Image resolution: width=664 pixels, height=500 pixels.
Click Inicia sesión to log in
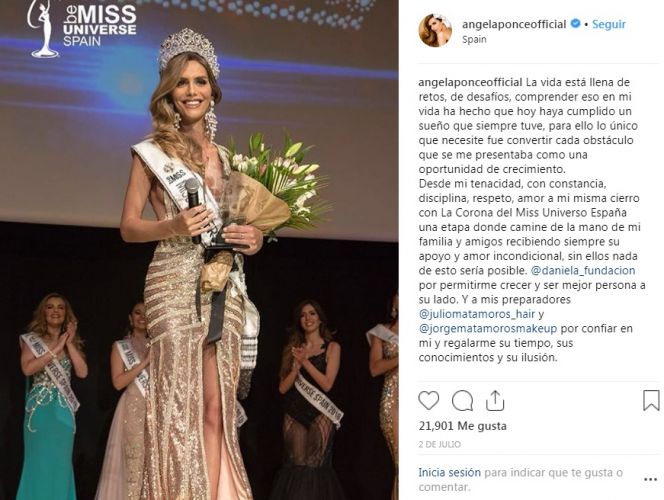449,472
